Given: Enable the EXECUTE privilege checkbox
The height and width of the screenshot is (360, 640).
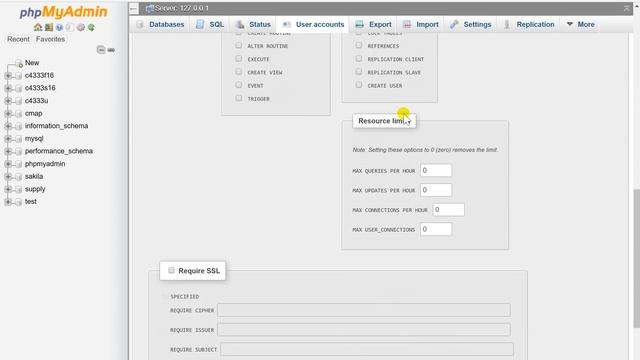Looking at the screenshot, I should coord(239,59).
